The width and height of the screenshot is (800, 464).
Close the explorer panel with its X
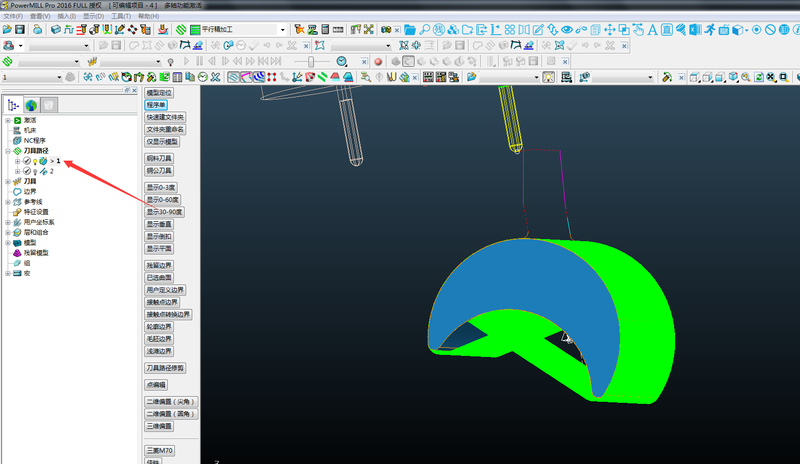134,90
